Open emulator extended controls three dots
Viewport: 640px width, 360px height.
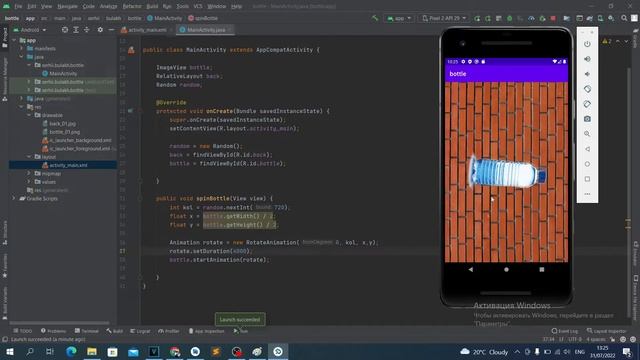click(x=587, y=194)
